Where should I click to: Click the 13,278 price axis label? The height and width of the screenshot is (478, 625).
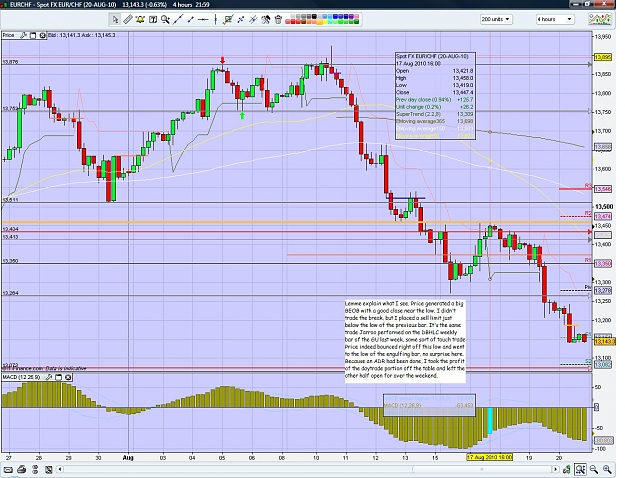[x=603, y=291]
